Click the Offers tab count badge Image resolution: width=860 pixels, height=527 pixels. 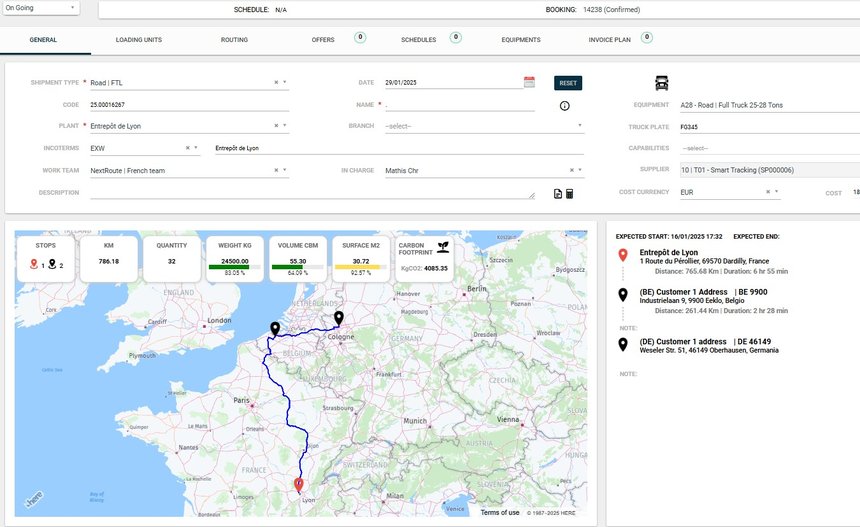click(360, 37)
